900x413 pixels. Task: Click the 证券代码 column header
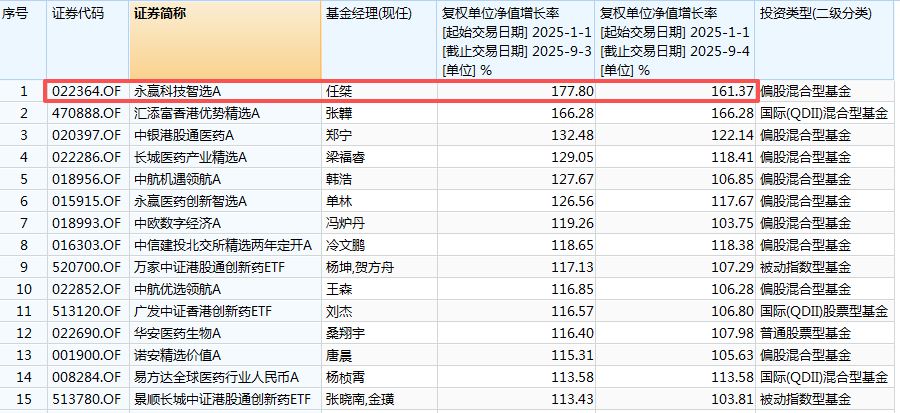point(88,40)
